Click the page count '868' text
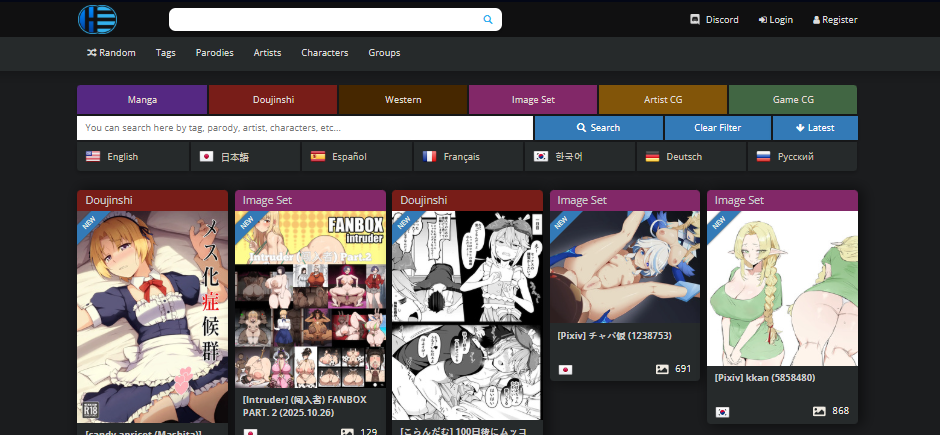This screenshot has width=940, height=435. [x=840, y=411]
